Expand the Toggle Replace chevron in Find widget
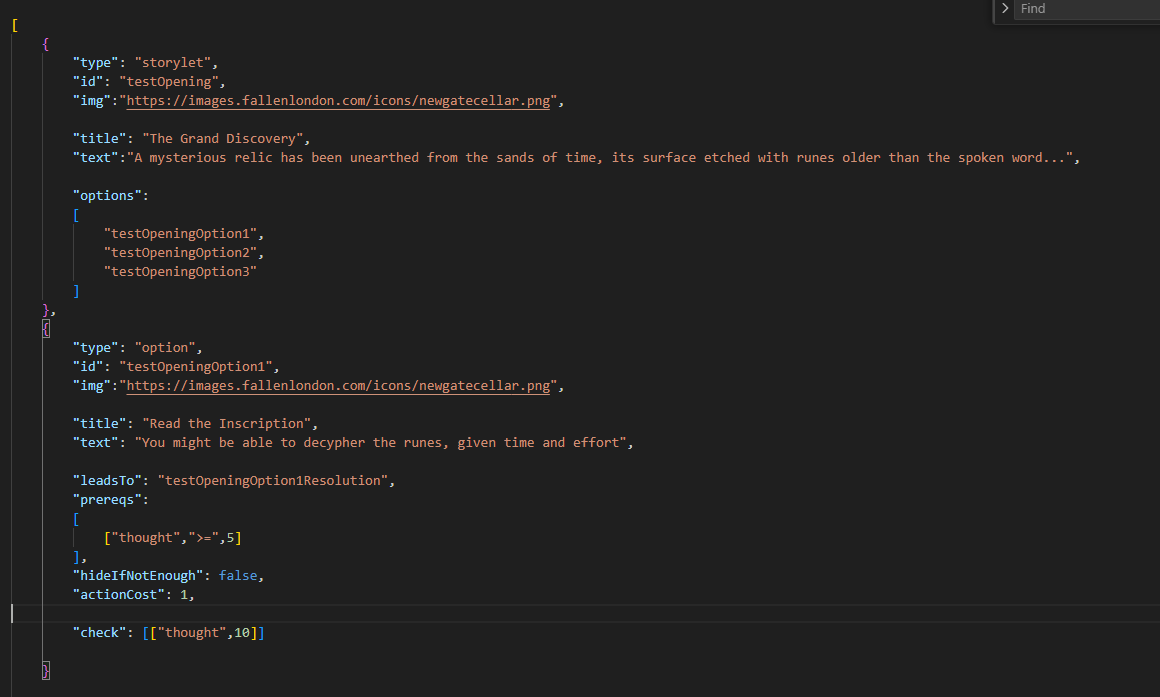Viewport: 1160px width, 697px height. coord(1005,9)
